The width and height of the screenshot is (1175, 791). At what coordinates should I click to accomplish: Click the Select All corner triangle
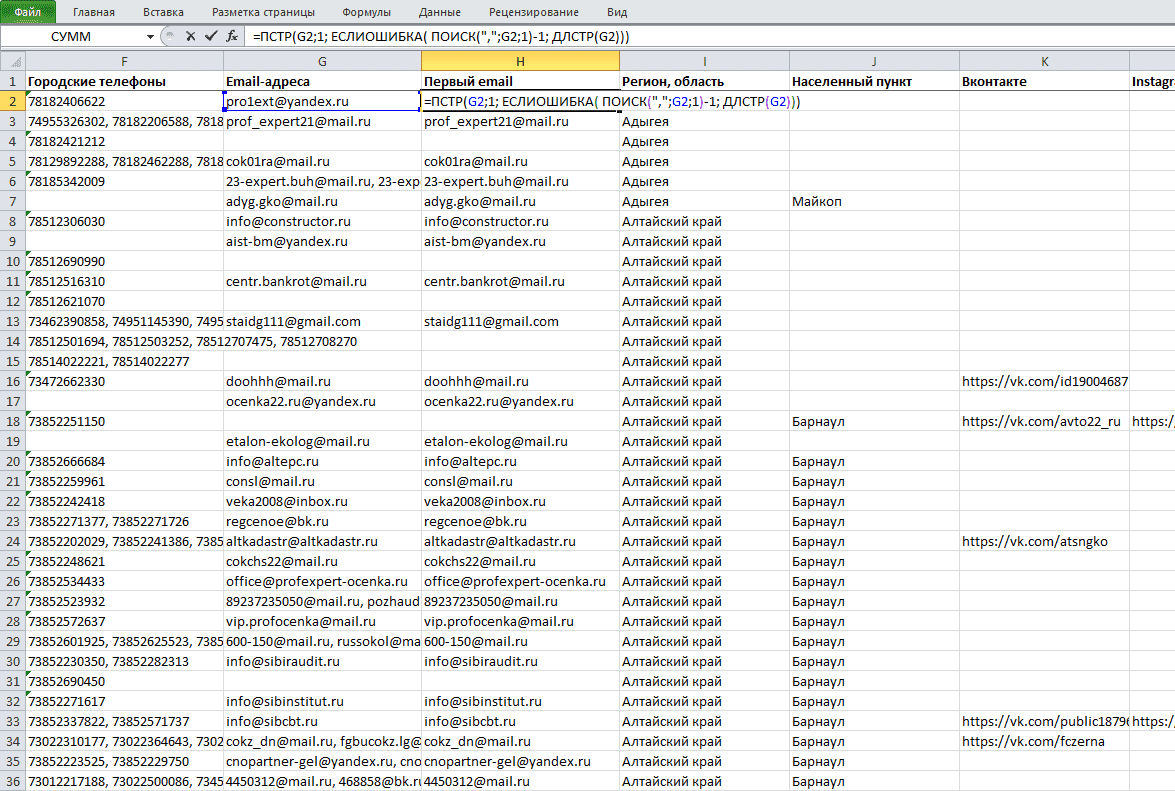pyautogui.click(x=13, y=61)
